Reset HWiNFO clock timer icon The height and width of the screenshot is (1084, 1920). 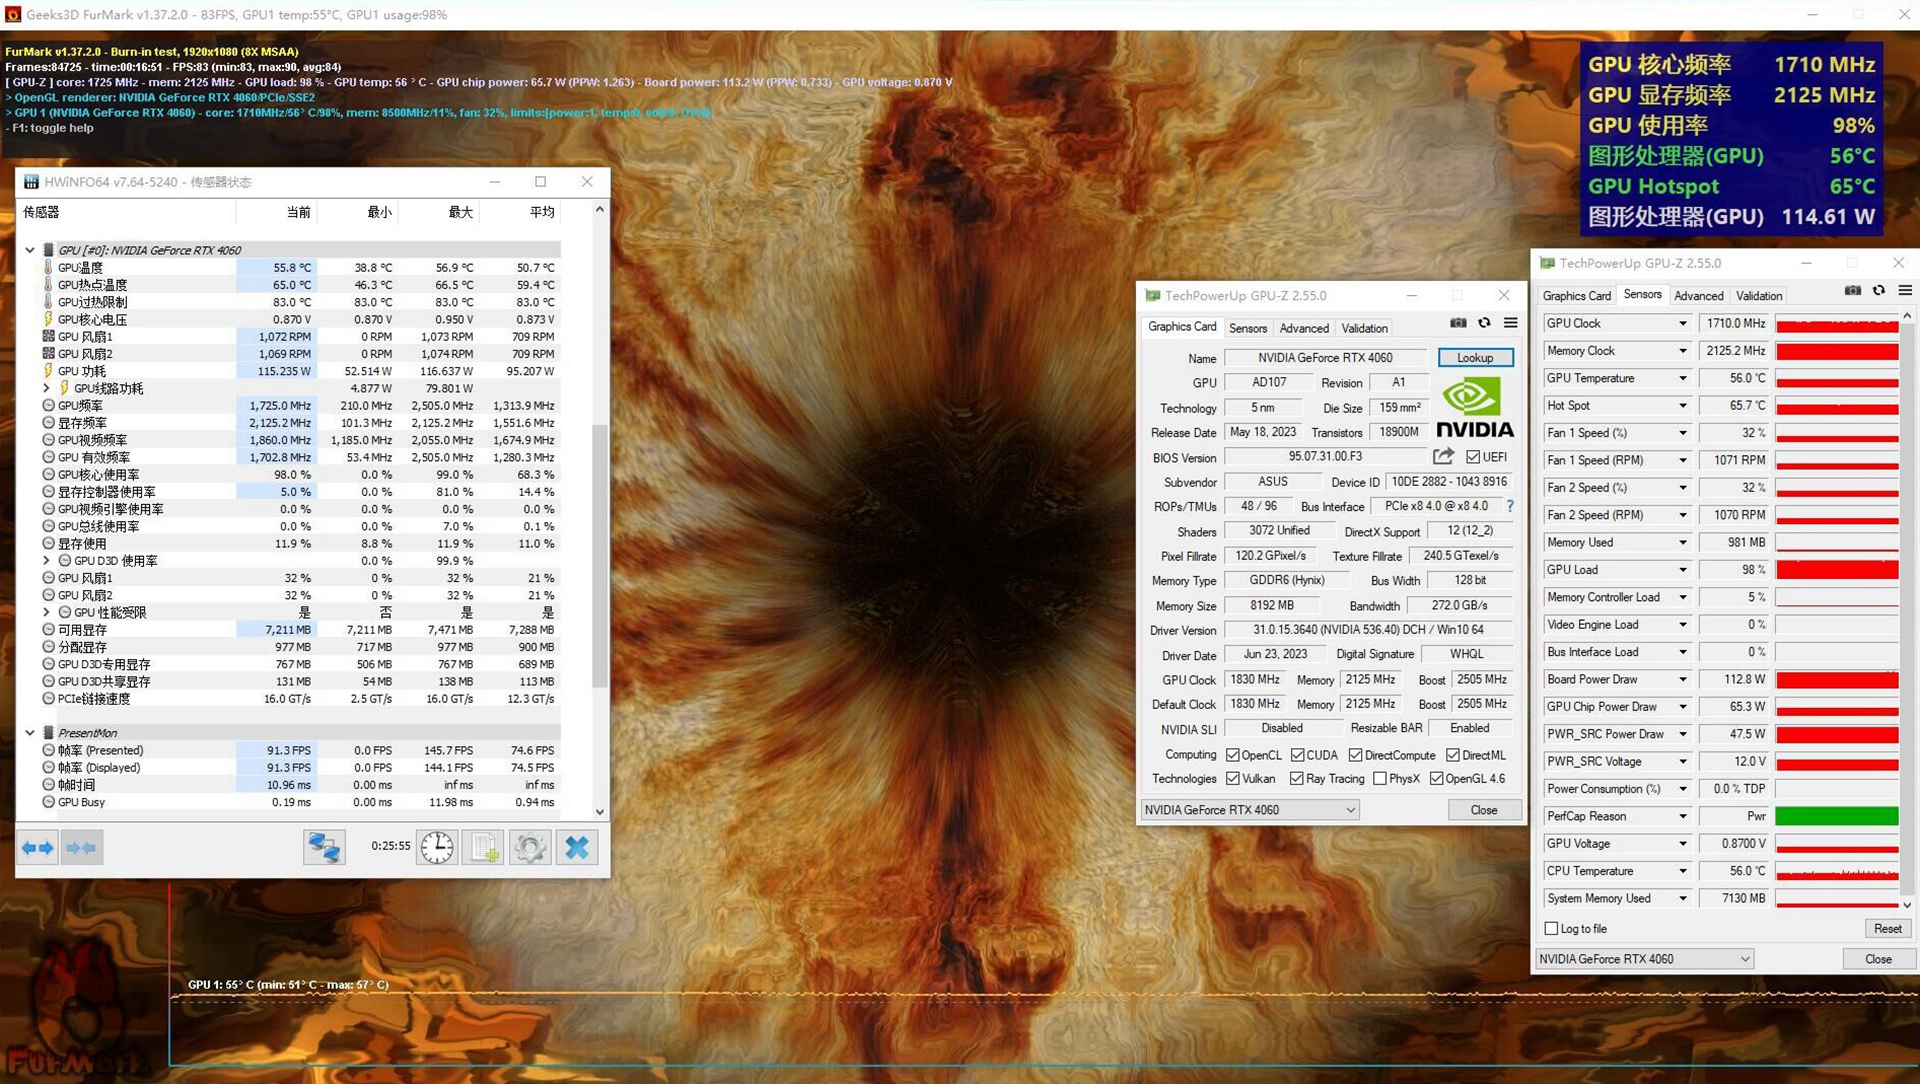pyautogui.click(x=437, y=847)
